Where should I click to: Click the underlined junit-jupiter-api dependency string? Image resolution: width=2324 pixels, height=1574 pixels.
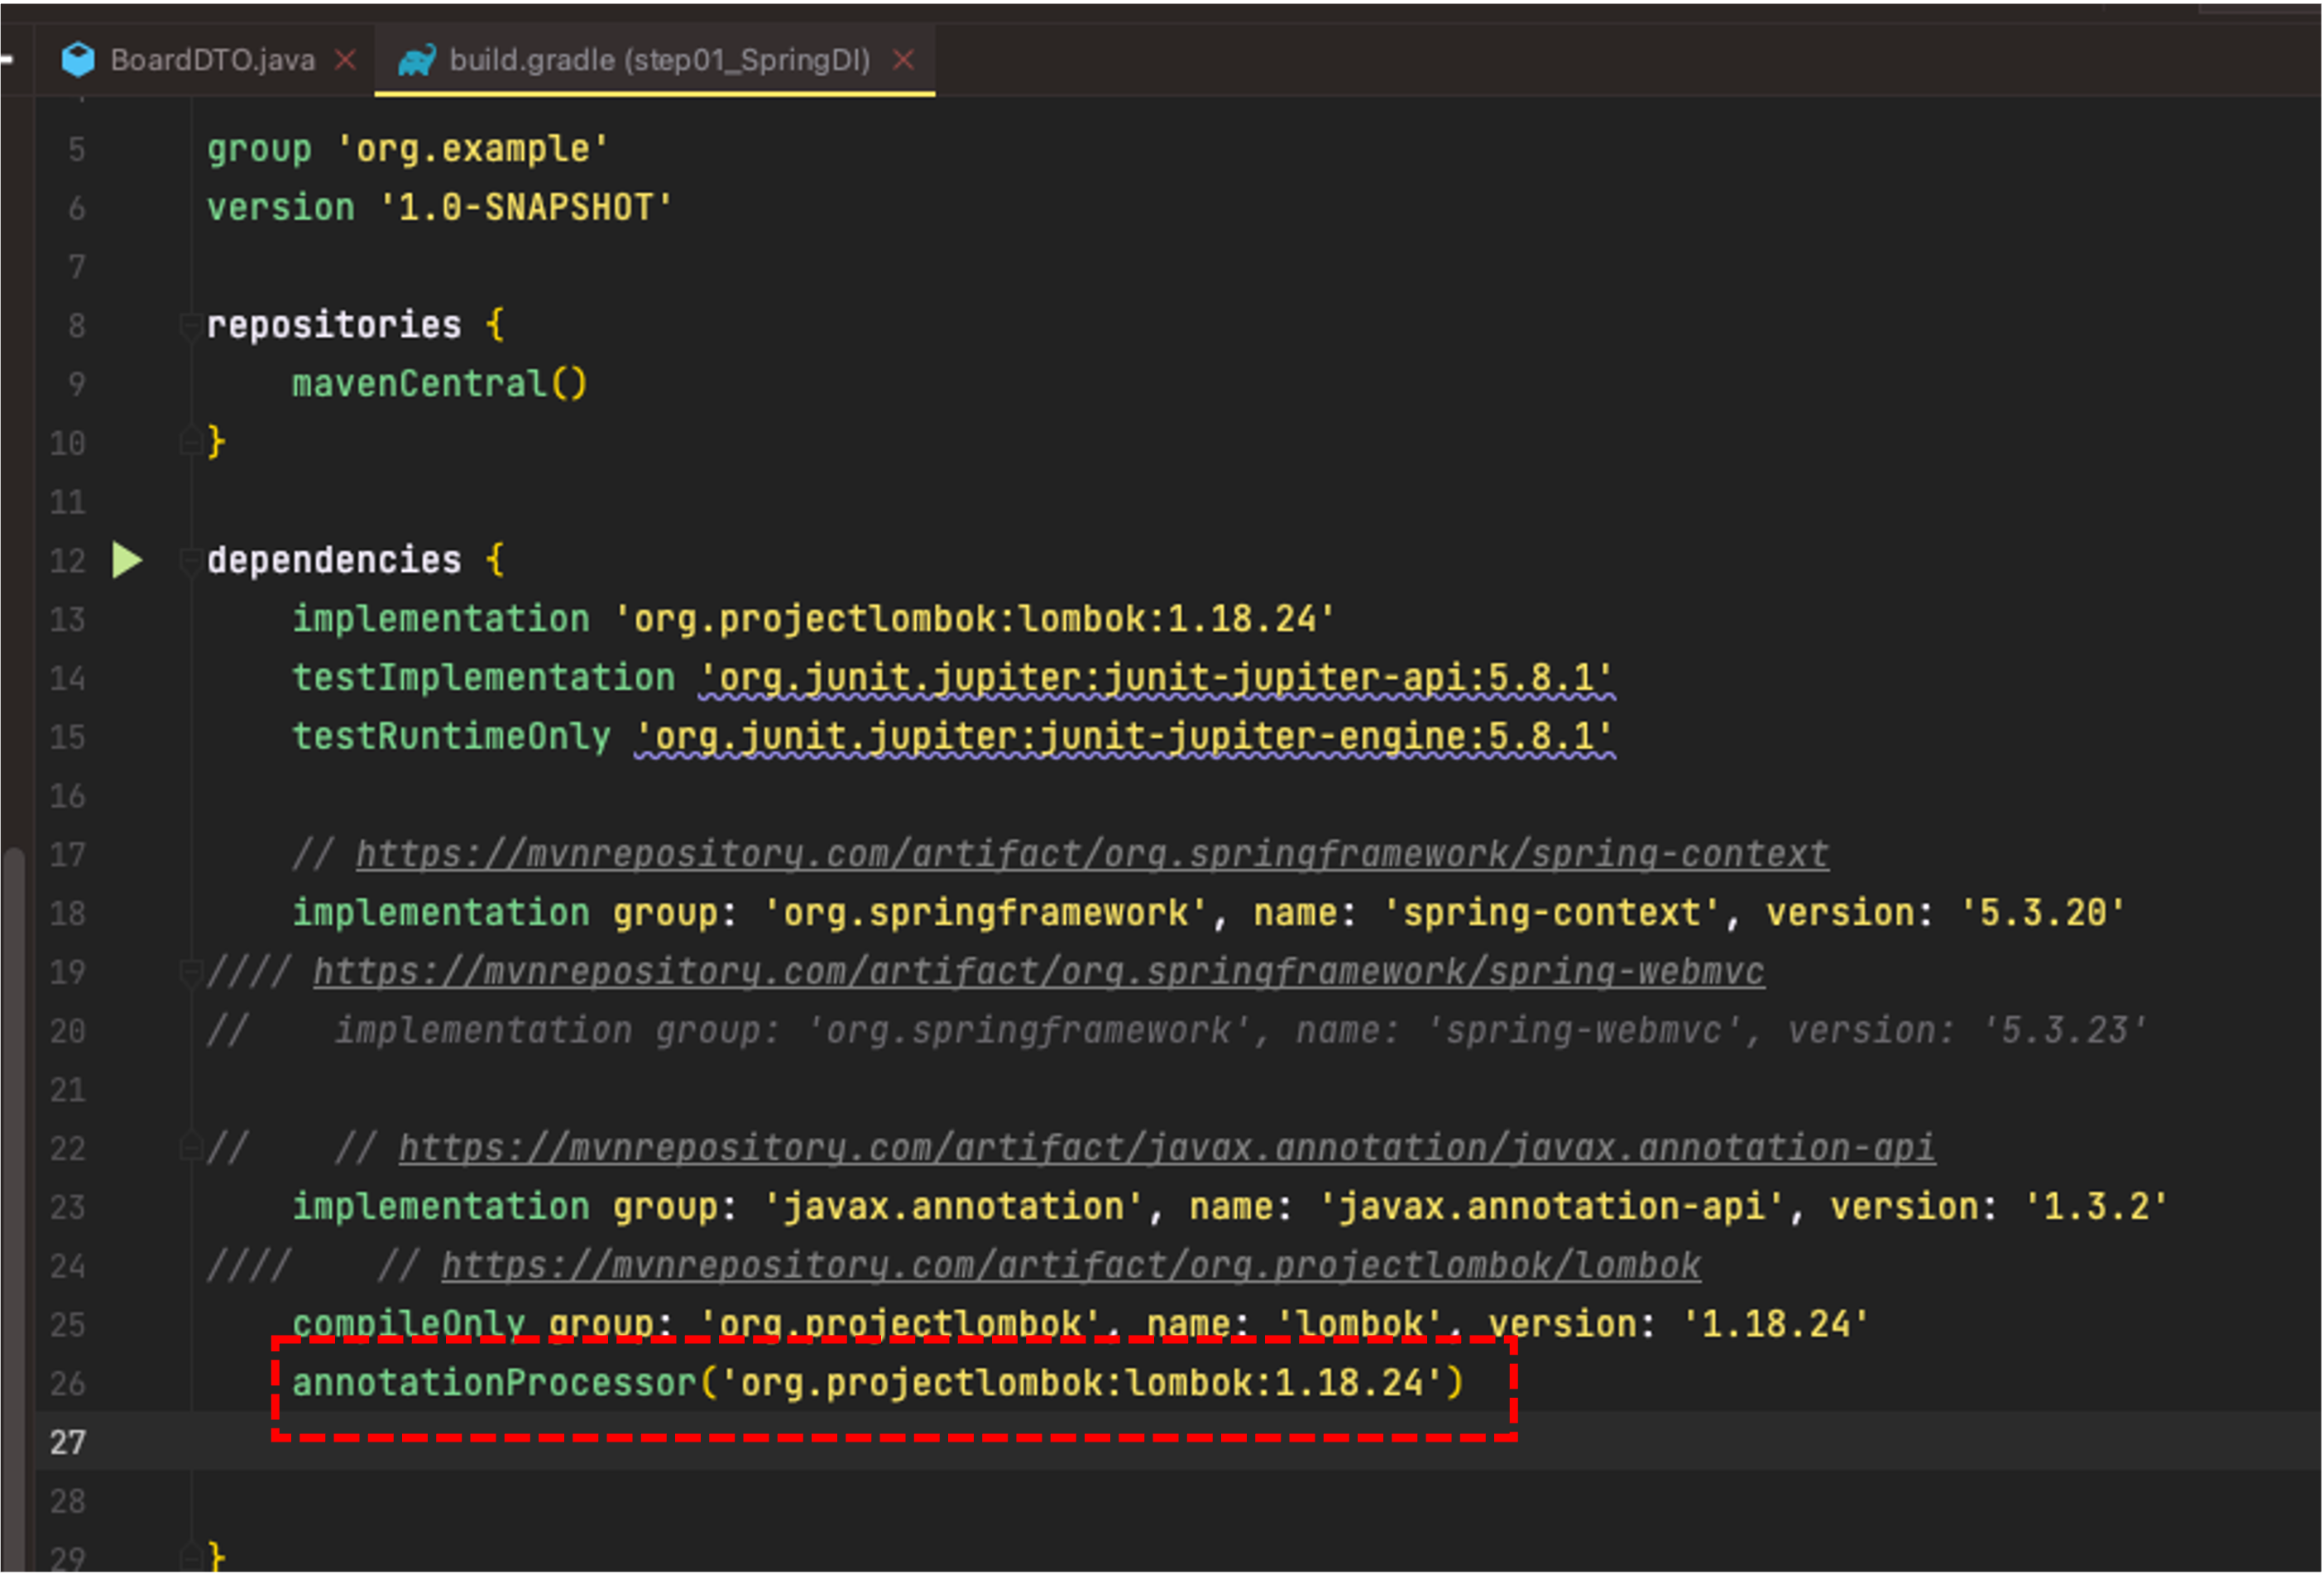pos(1156,678)
